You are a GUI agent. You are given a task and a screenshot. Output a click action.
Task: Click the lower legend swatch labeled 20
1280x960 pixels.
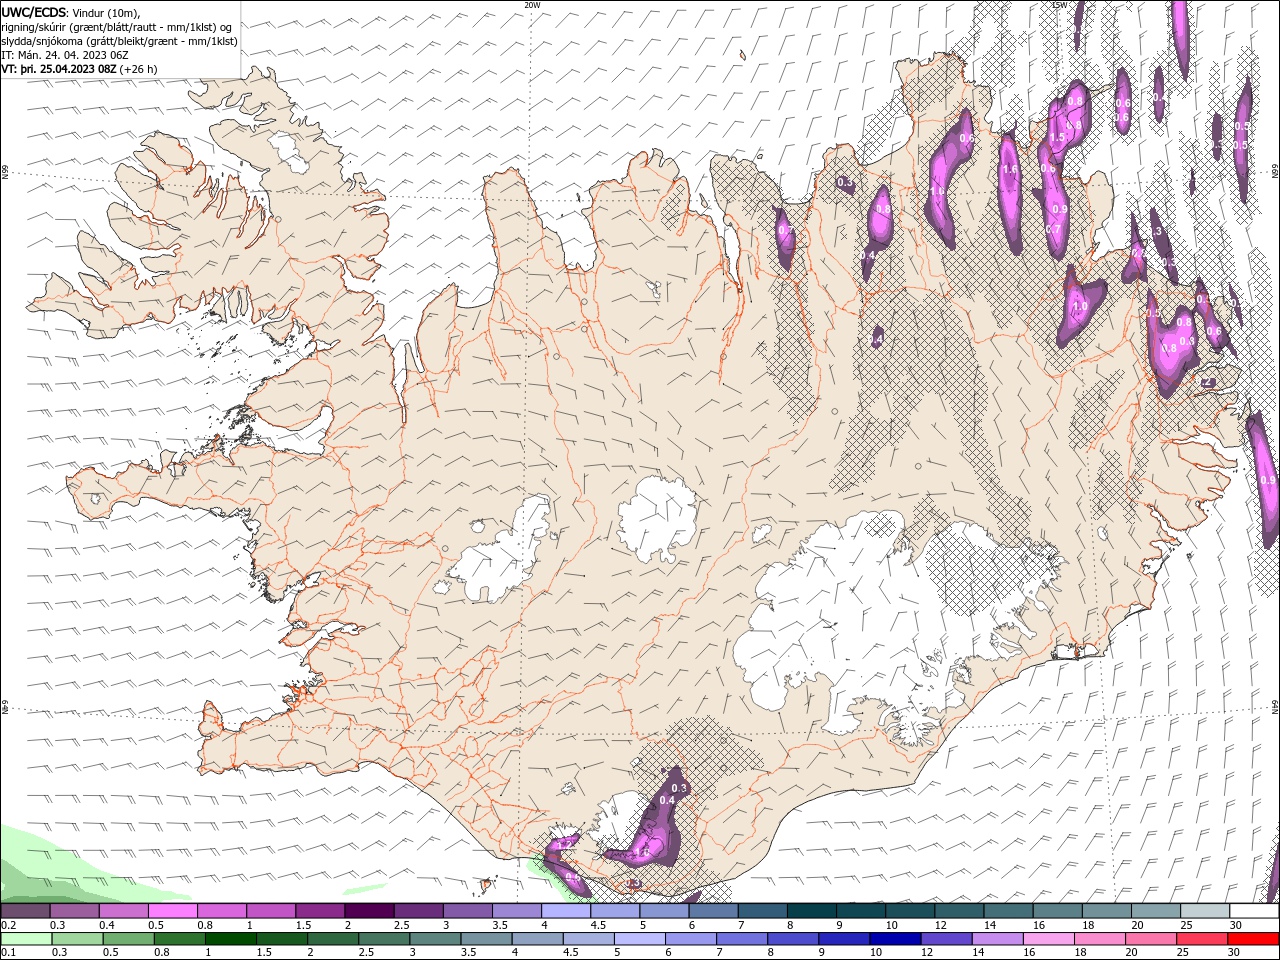pyautogui.click(x=1149, y=939)
